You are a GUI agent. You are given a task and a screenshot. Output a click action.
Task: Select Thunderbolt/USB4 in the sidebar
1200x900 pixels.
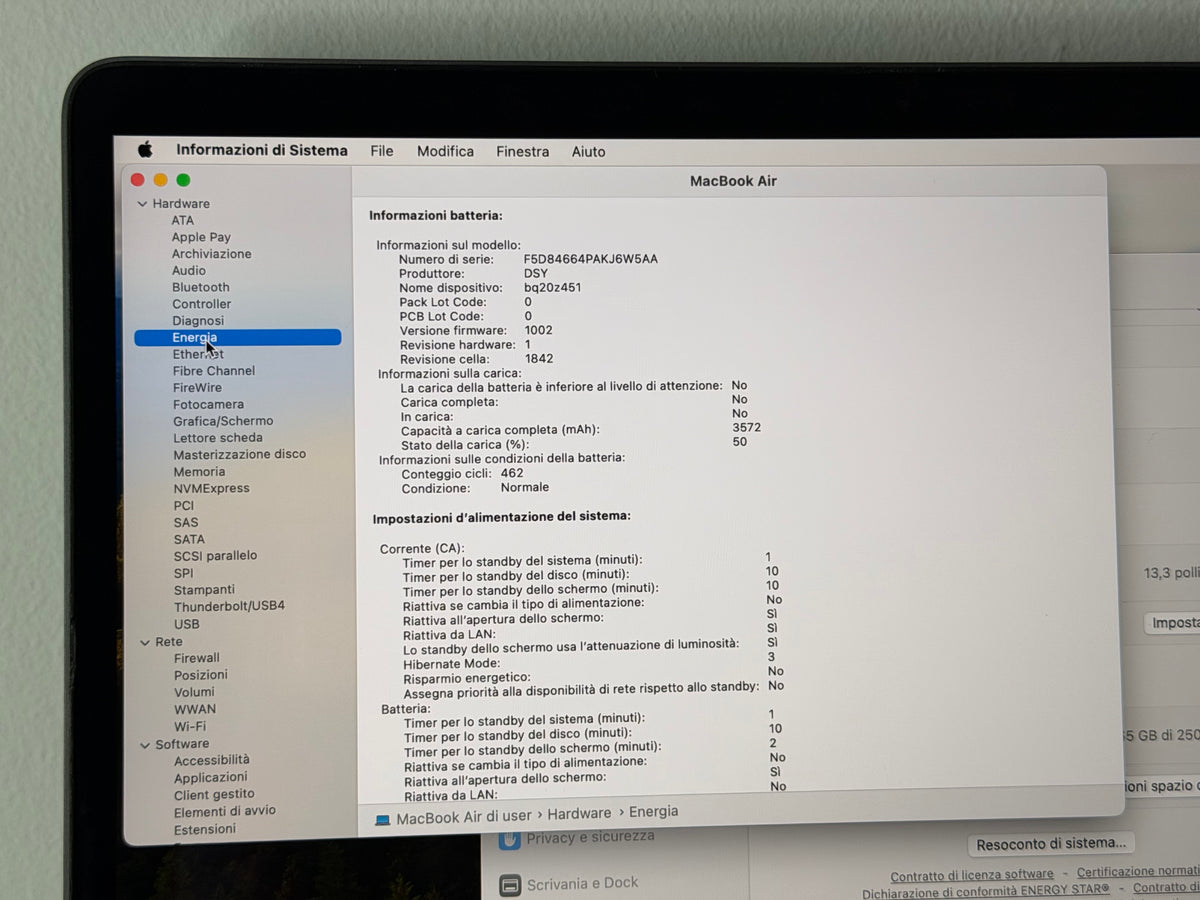[x=230, y=606]
